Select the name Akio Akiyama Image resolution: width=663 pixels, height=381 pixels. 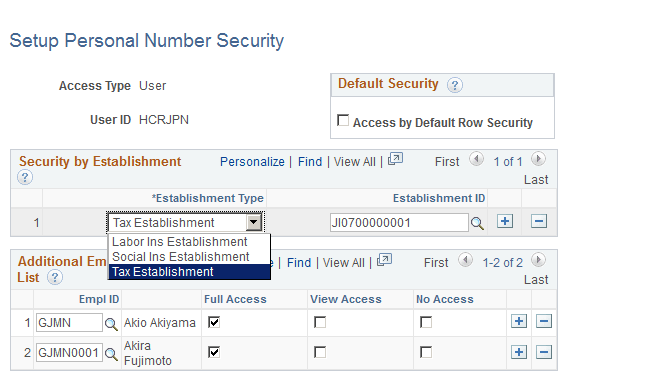click(160, 323)
